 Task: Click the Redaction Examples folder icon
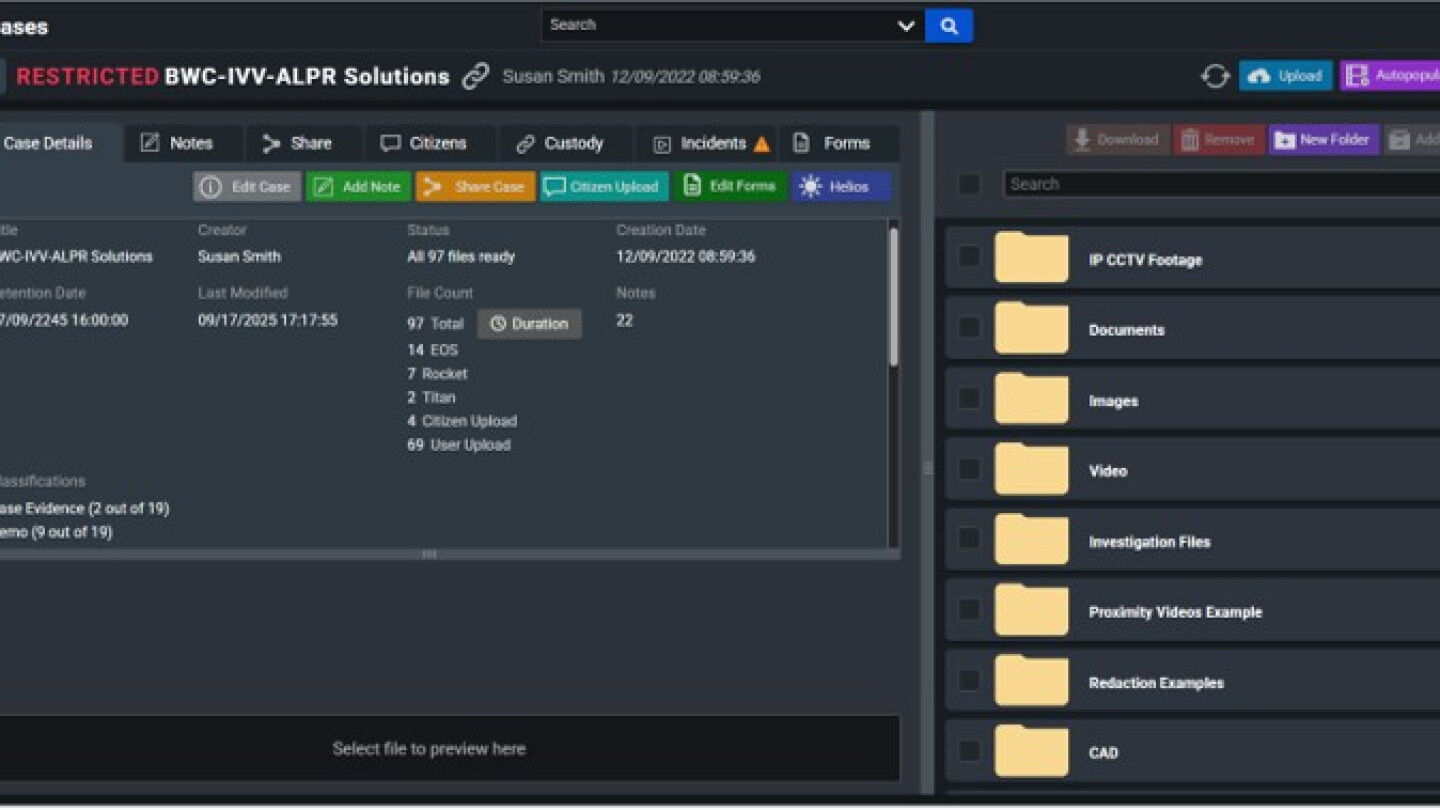(x=1031, y=680)
